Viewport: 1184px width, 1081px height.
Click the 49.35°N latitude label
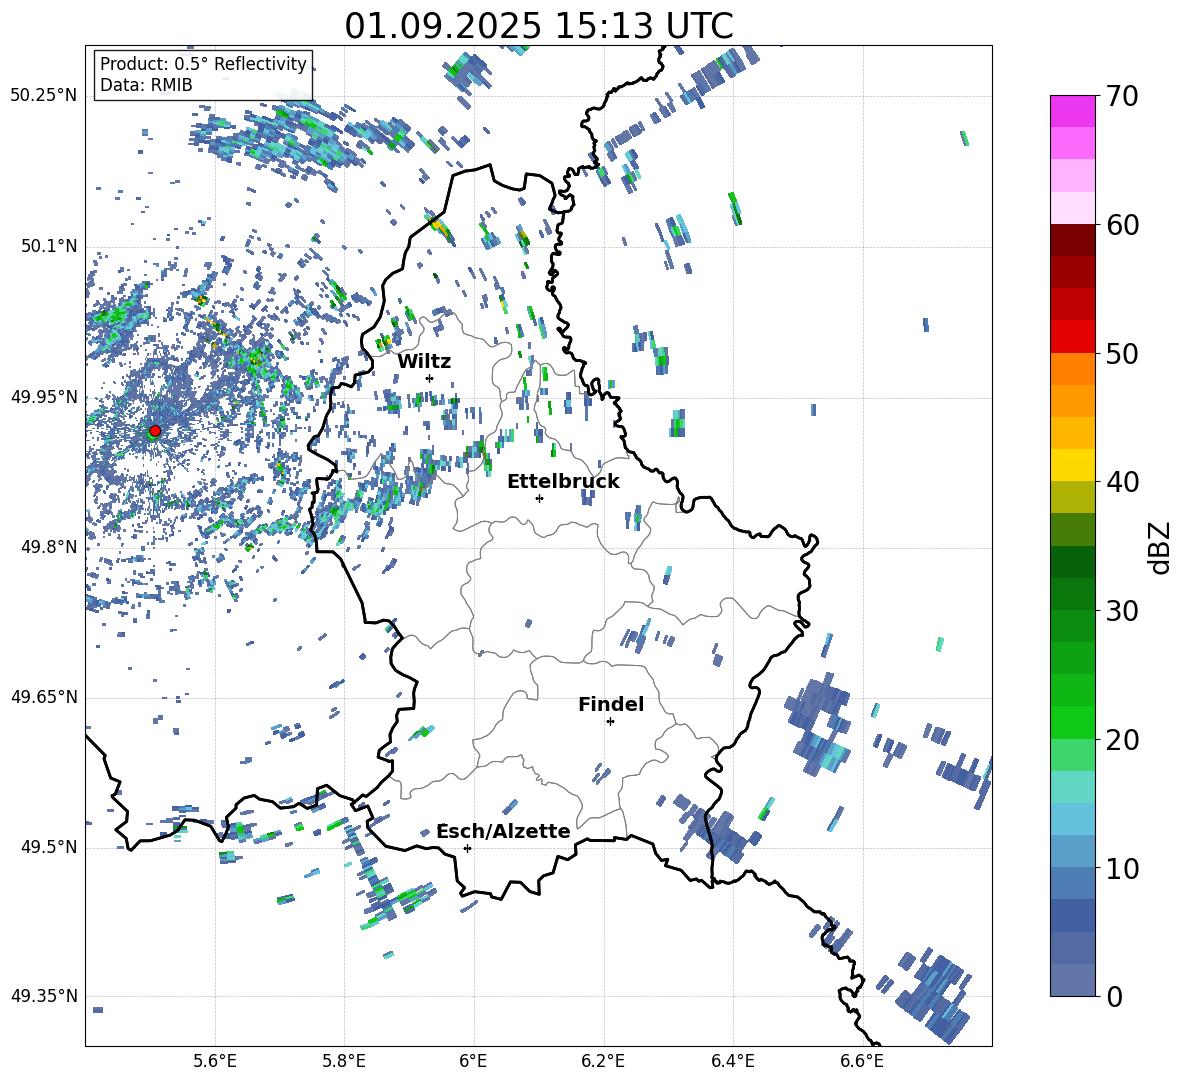point(44,996)
